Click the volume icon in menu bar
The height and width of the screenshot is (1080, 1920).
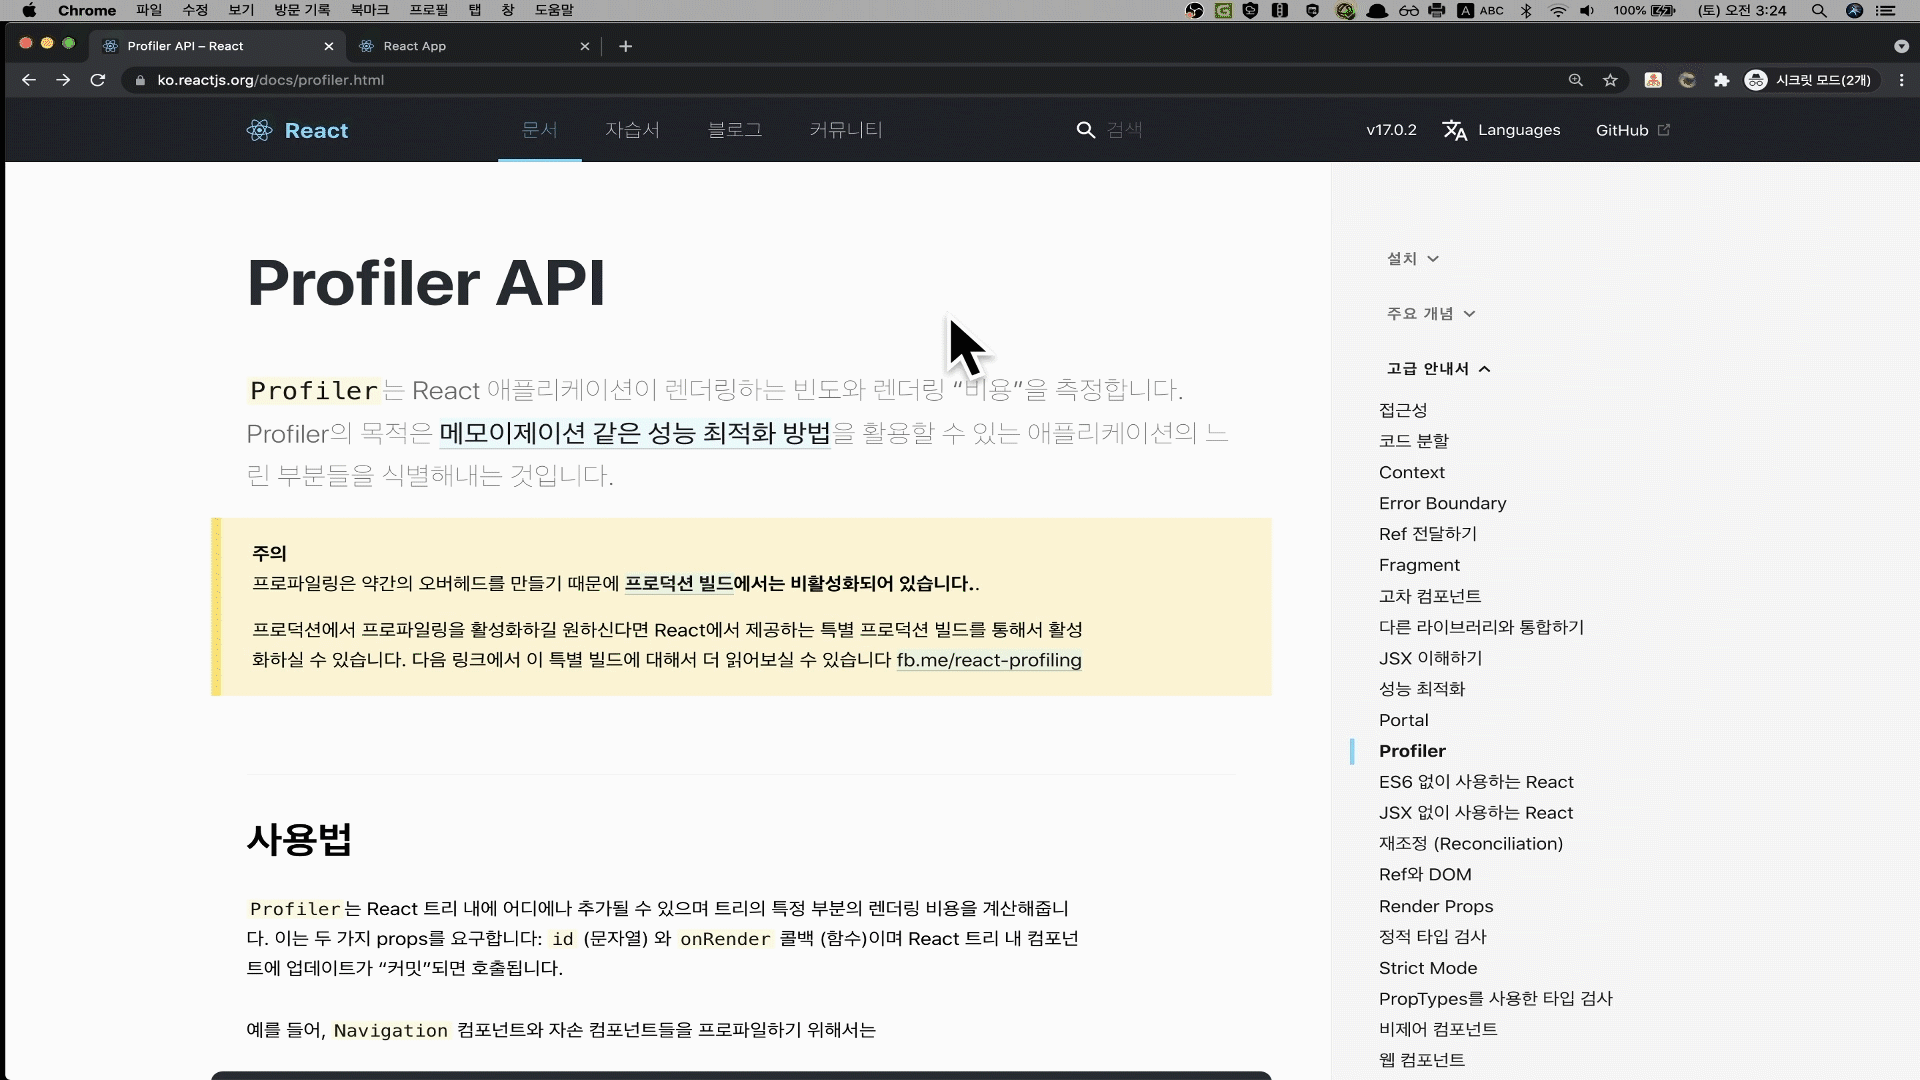point(1587,10)
